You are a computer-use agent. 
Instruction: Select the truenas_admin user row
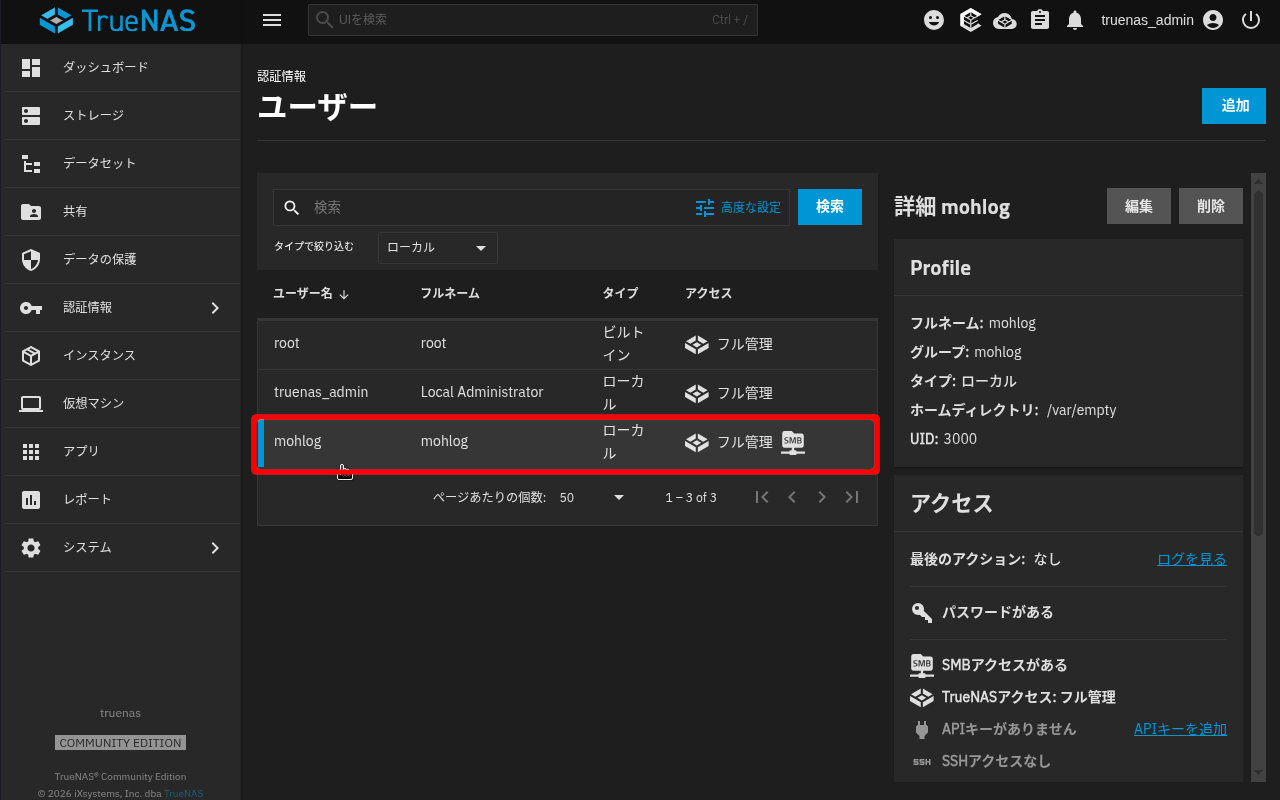tap(567, 393)
